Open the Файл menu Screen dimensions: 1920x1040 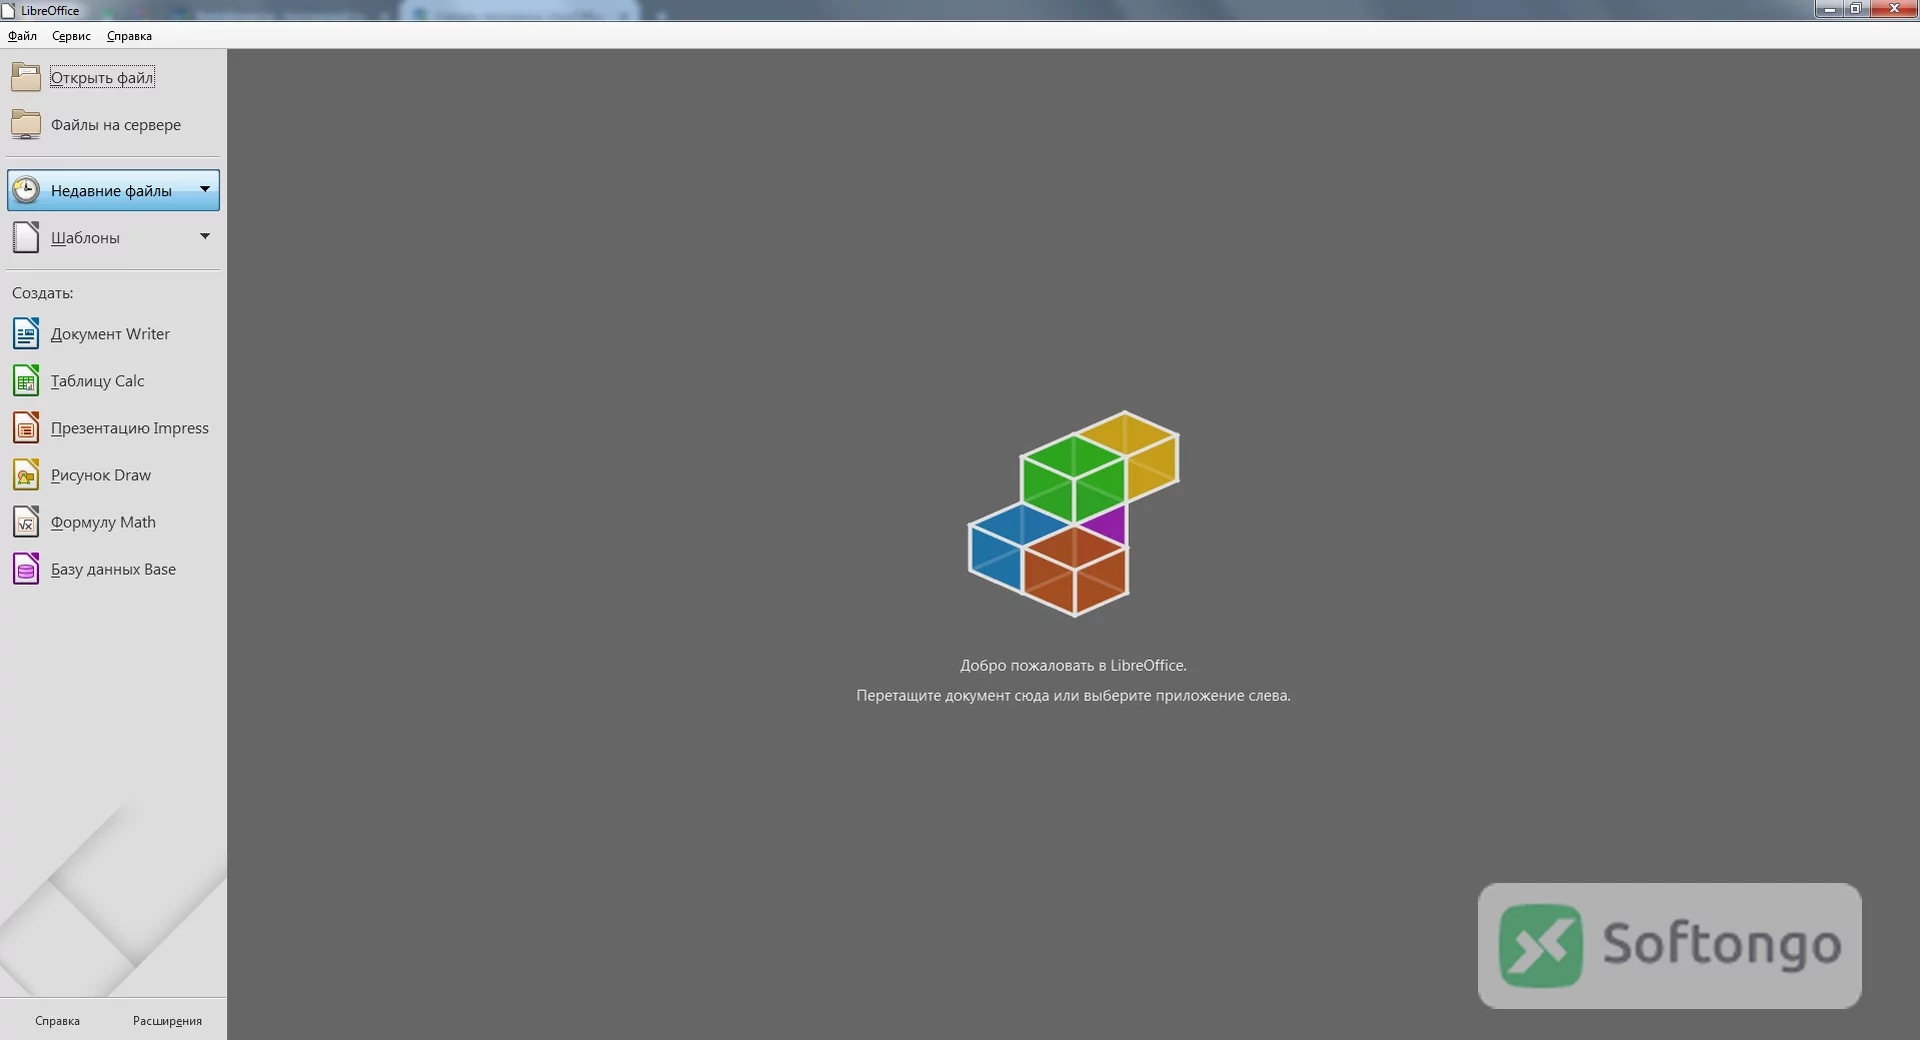(x=22, y=36)
